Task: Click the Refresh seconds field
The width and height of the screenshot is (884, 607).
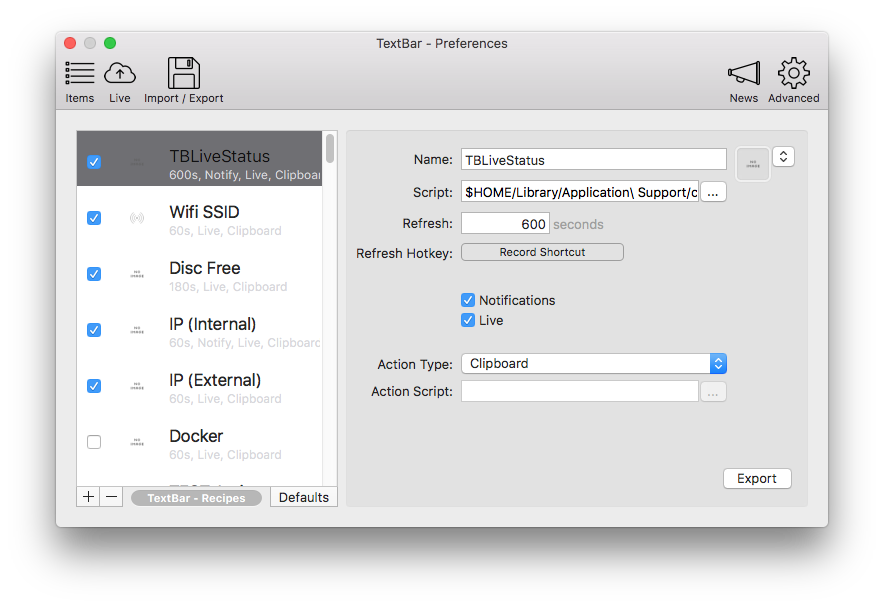Action: point(505,224)
